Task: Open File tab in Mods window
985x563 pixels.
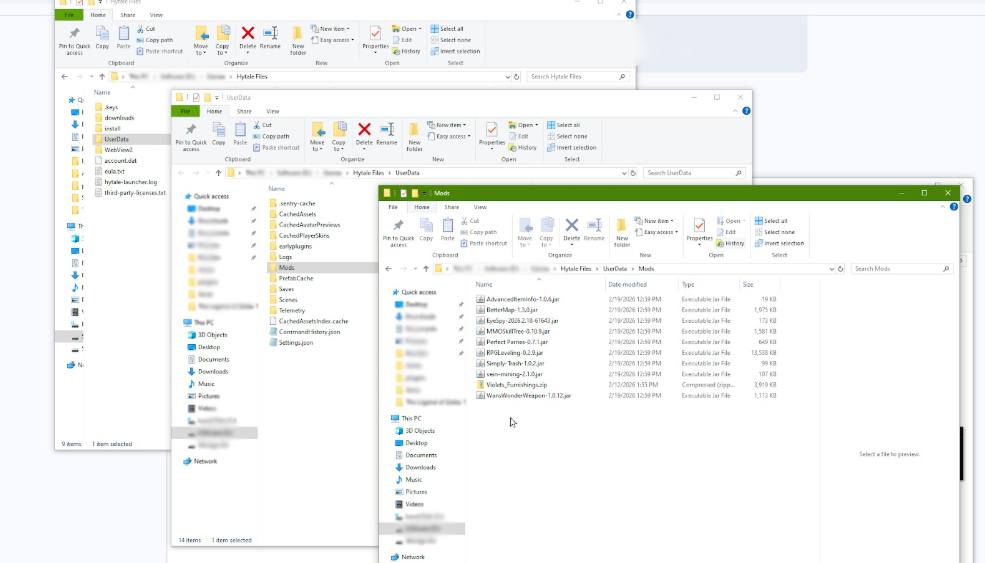Action: [x=393, y=207]
